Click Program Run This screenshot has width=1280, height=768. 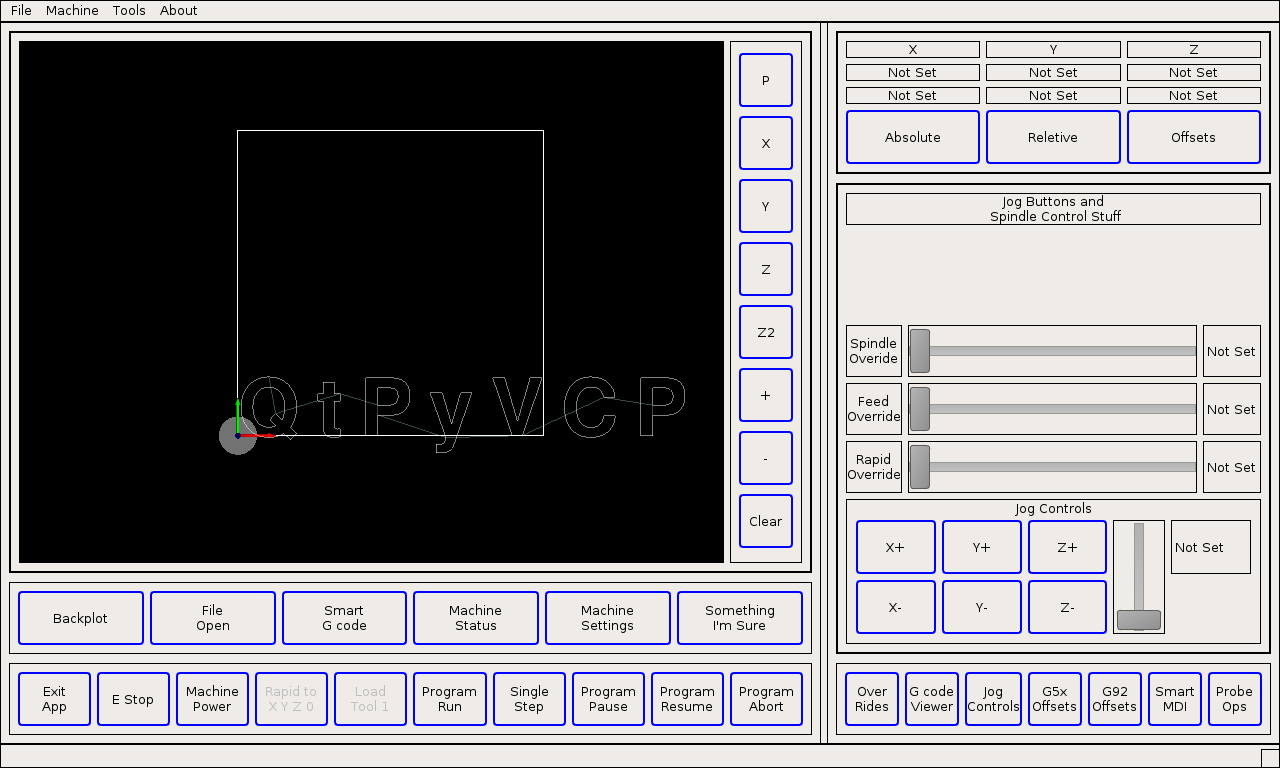[450, 699]
